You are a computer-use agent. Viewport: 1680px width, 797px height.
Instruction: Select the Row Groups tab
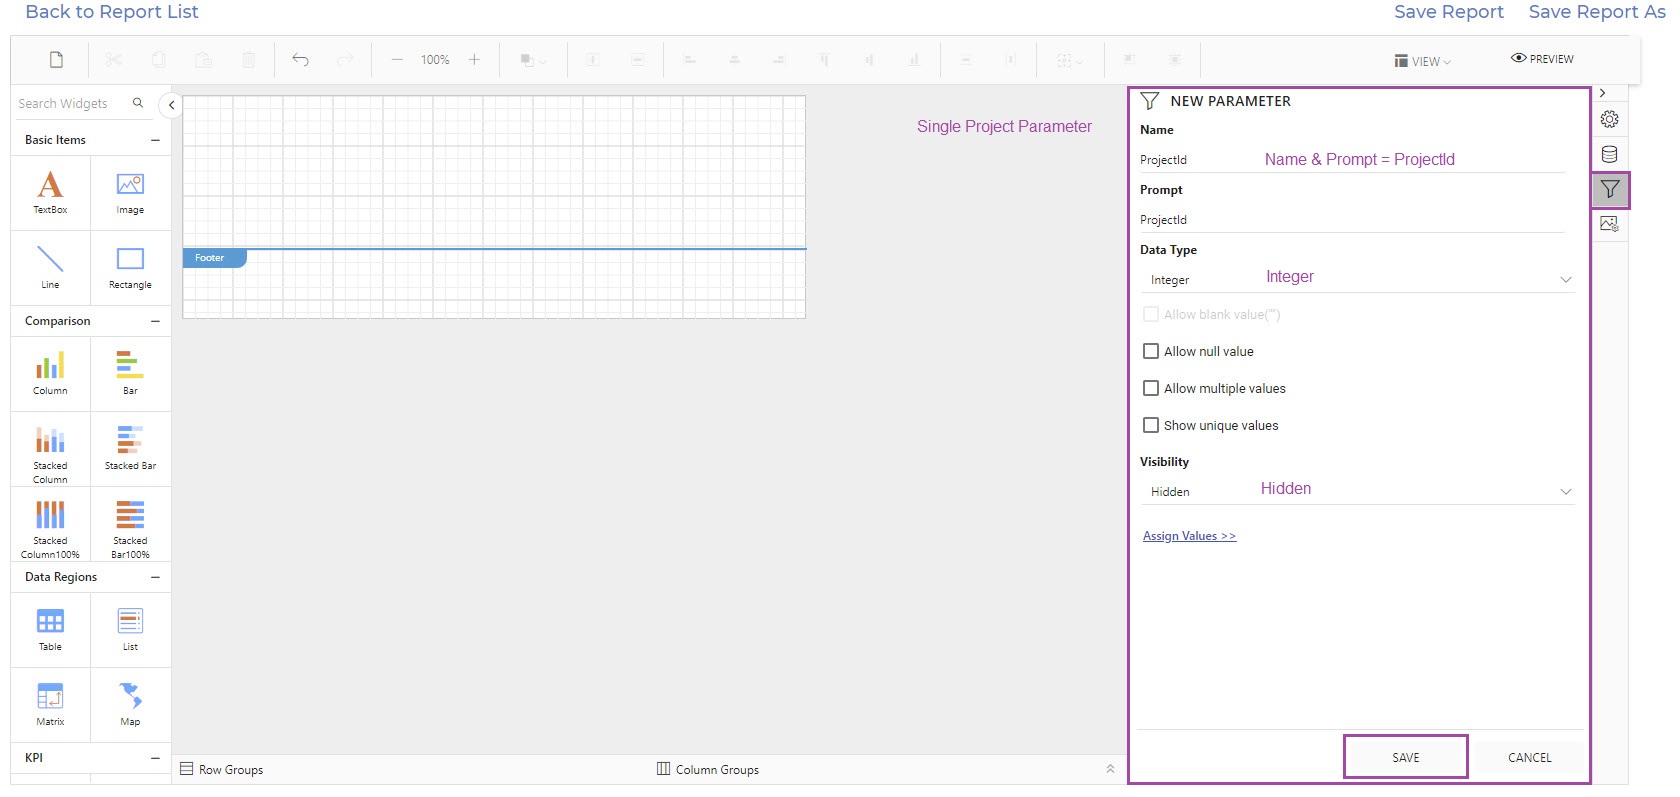click(221, 770)
